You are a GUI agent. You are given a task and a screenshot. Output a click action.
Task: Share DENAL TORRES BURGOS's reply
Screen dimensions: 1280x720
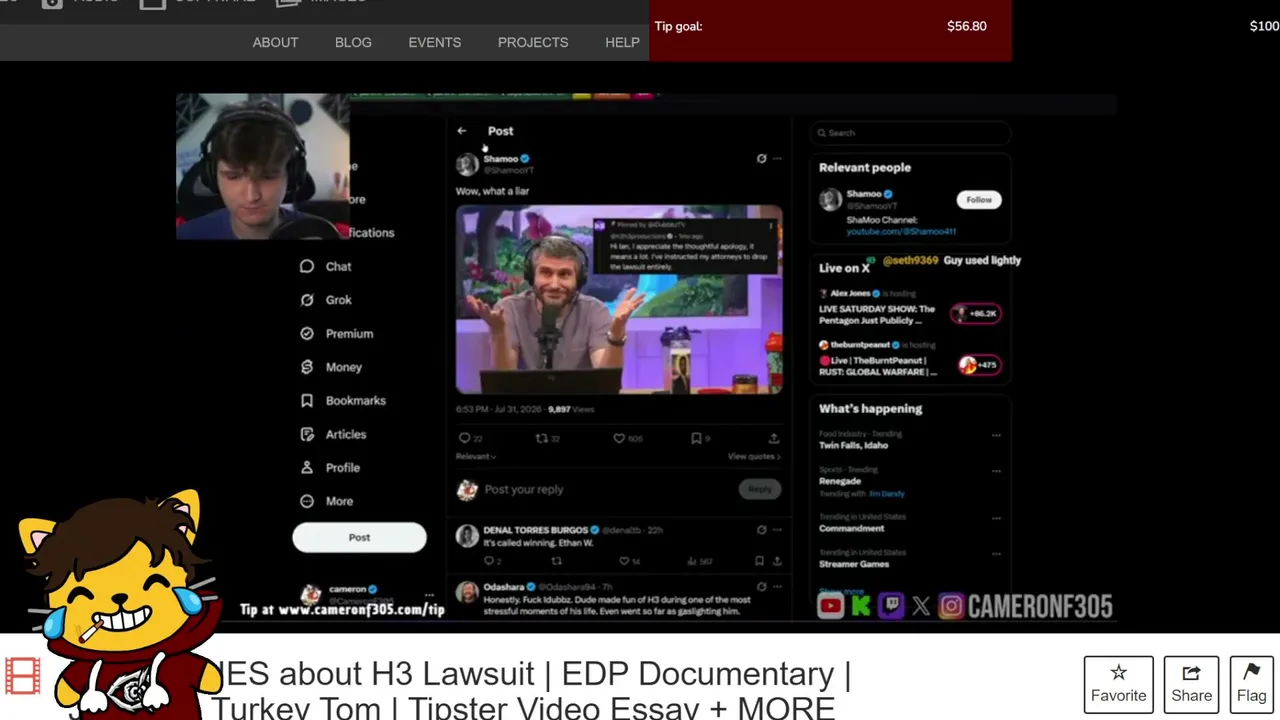tap(777, 561)
